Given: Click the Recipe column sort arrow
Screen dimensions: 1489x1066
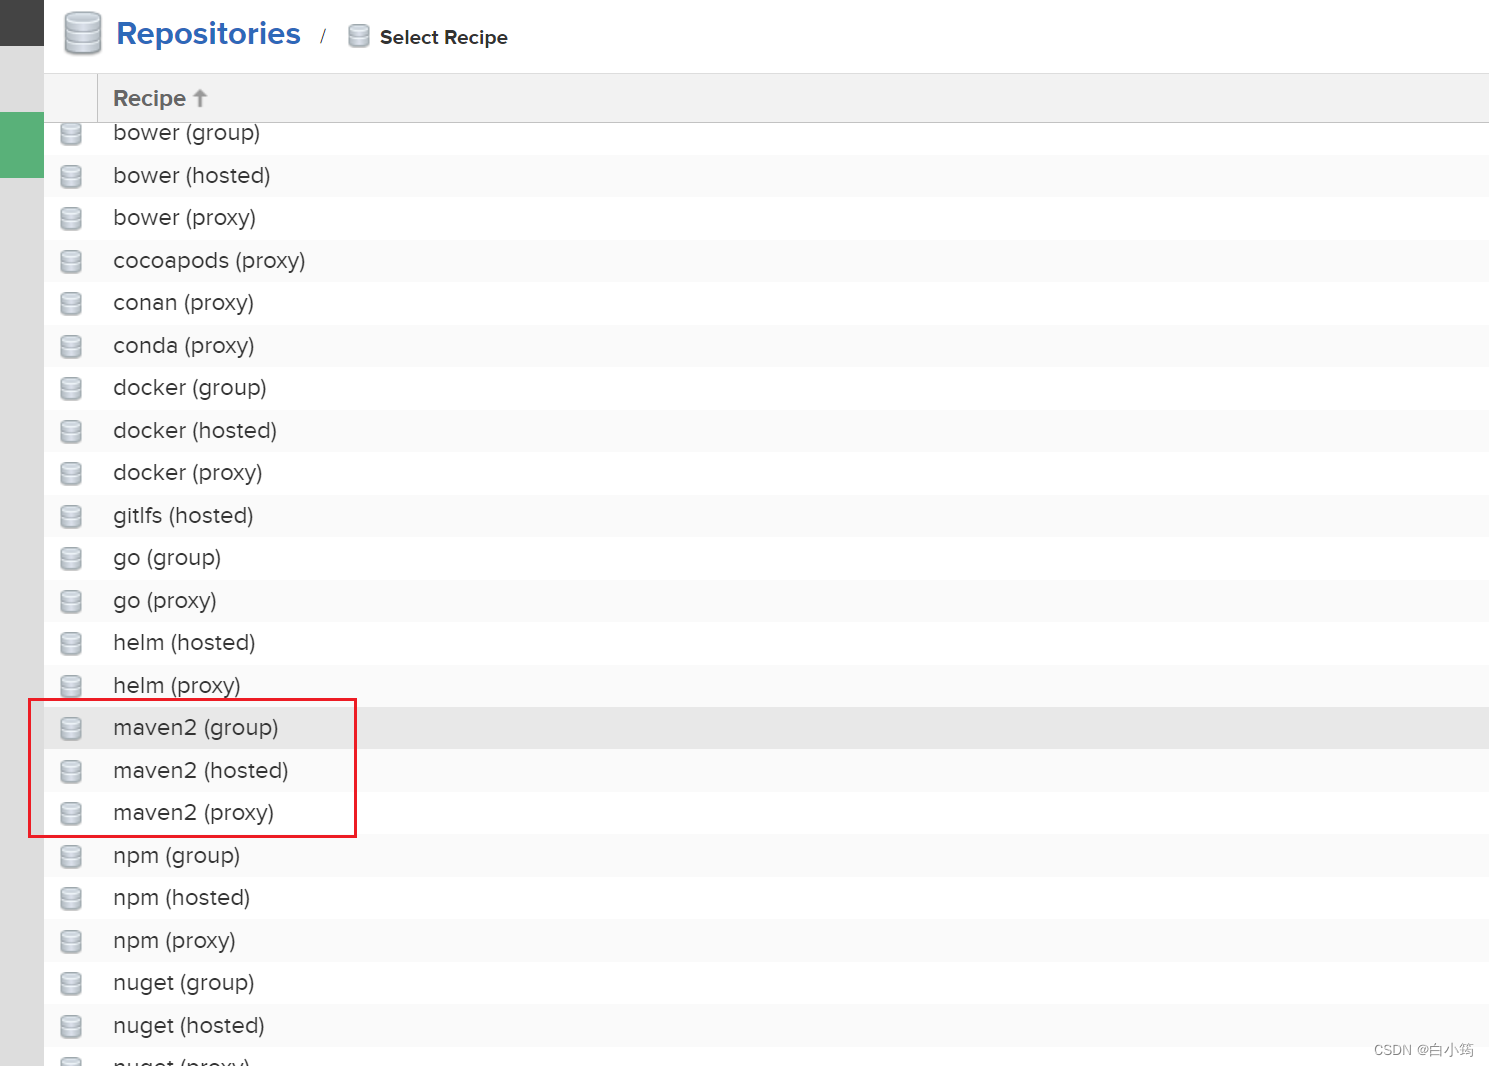Looking at the screenshot, I should click(x=200, y=98).
